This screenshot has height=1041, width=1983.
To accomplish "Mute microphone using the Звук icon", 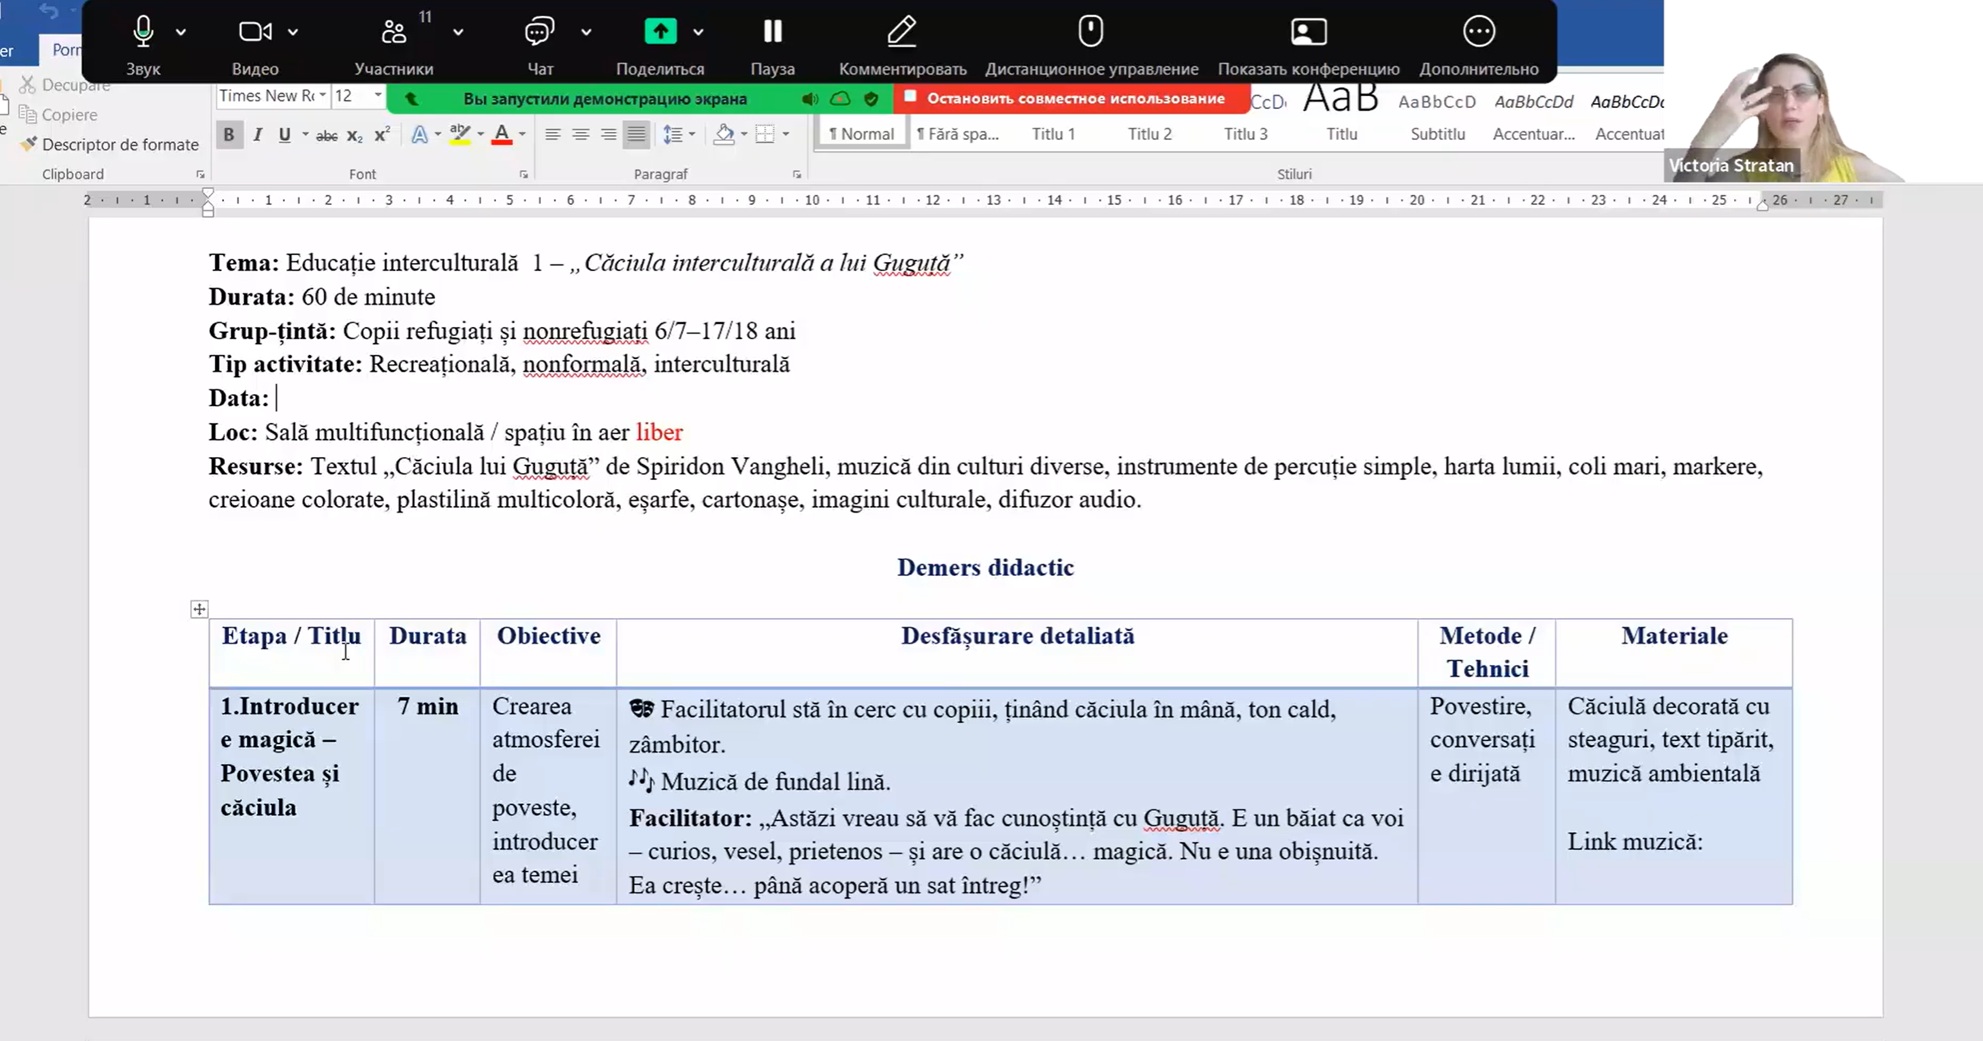I will 143,32.
